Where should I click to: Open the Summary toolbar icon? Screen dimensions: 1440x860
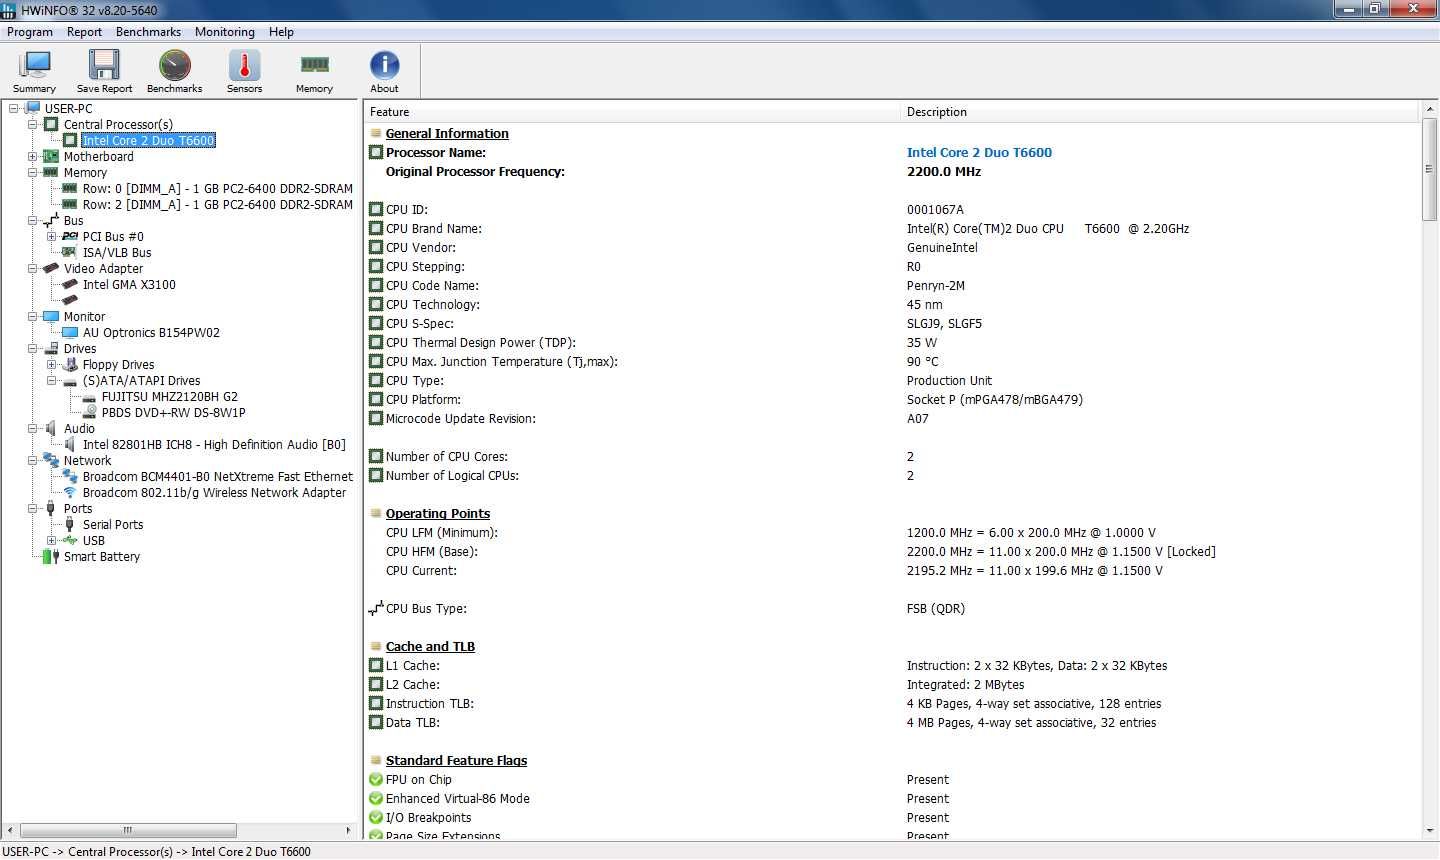34,71
